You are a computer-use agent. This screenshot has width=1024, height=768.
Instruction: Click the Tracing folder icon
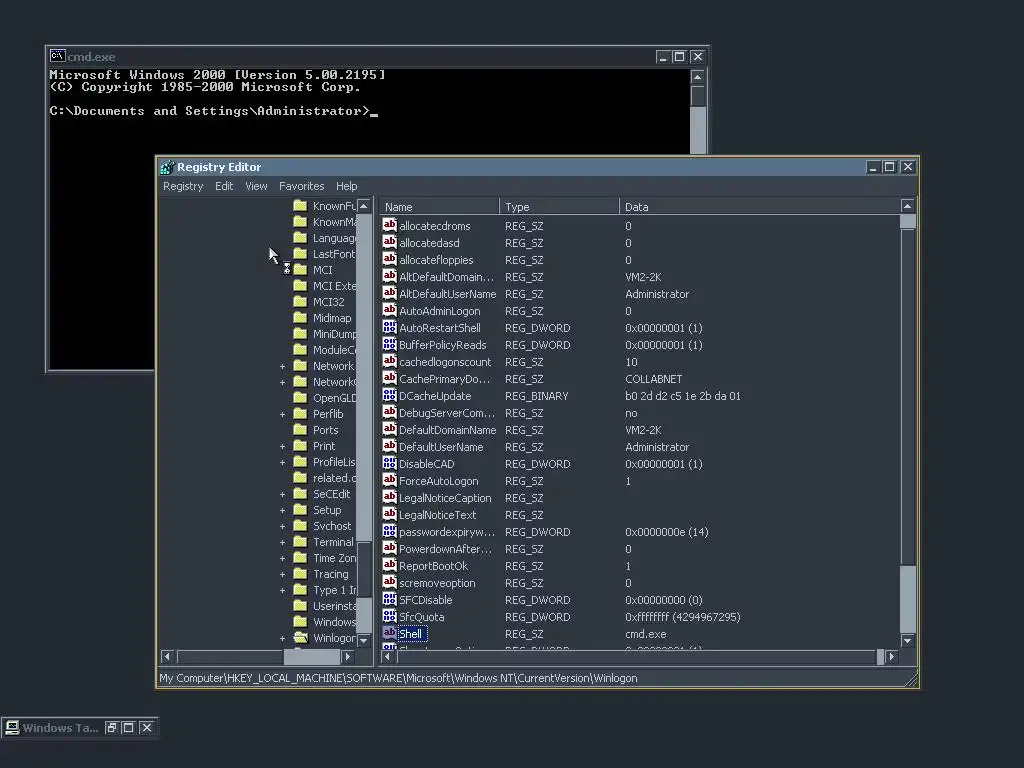pos(300,574)
